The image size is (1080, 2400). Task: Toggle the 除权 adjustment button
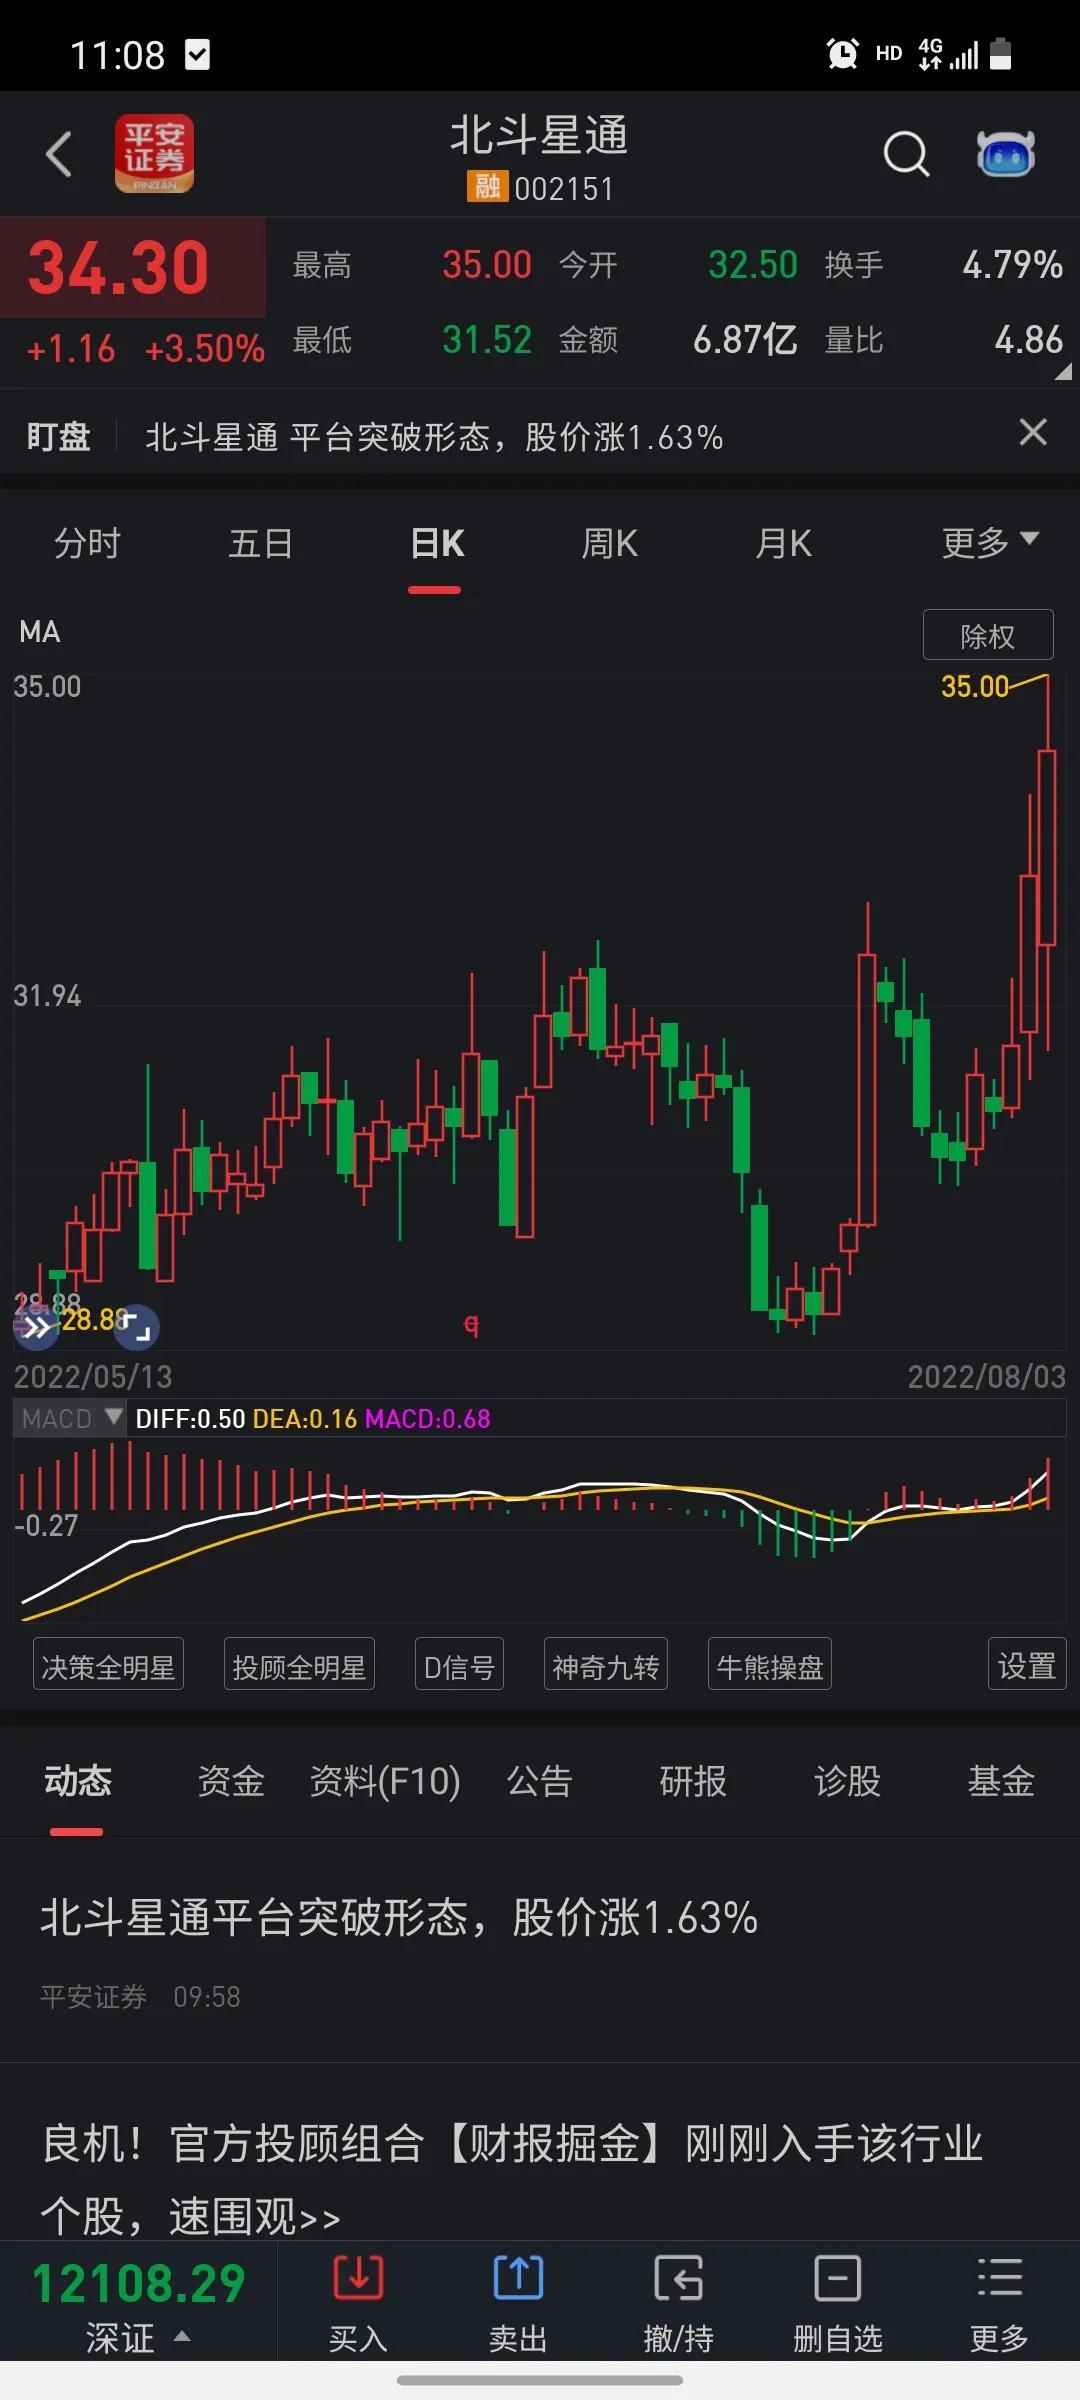[x=988, y=635]
